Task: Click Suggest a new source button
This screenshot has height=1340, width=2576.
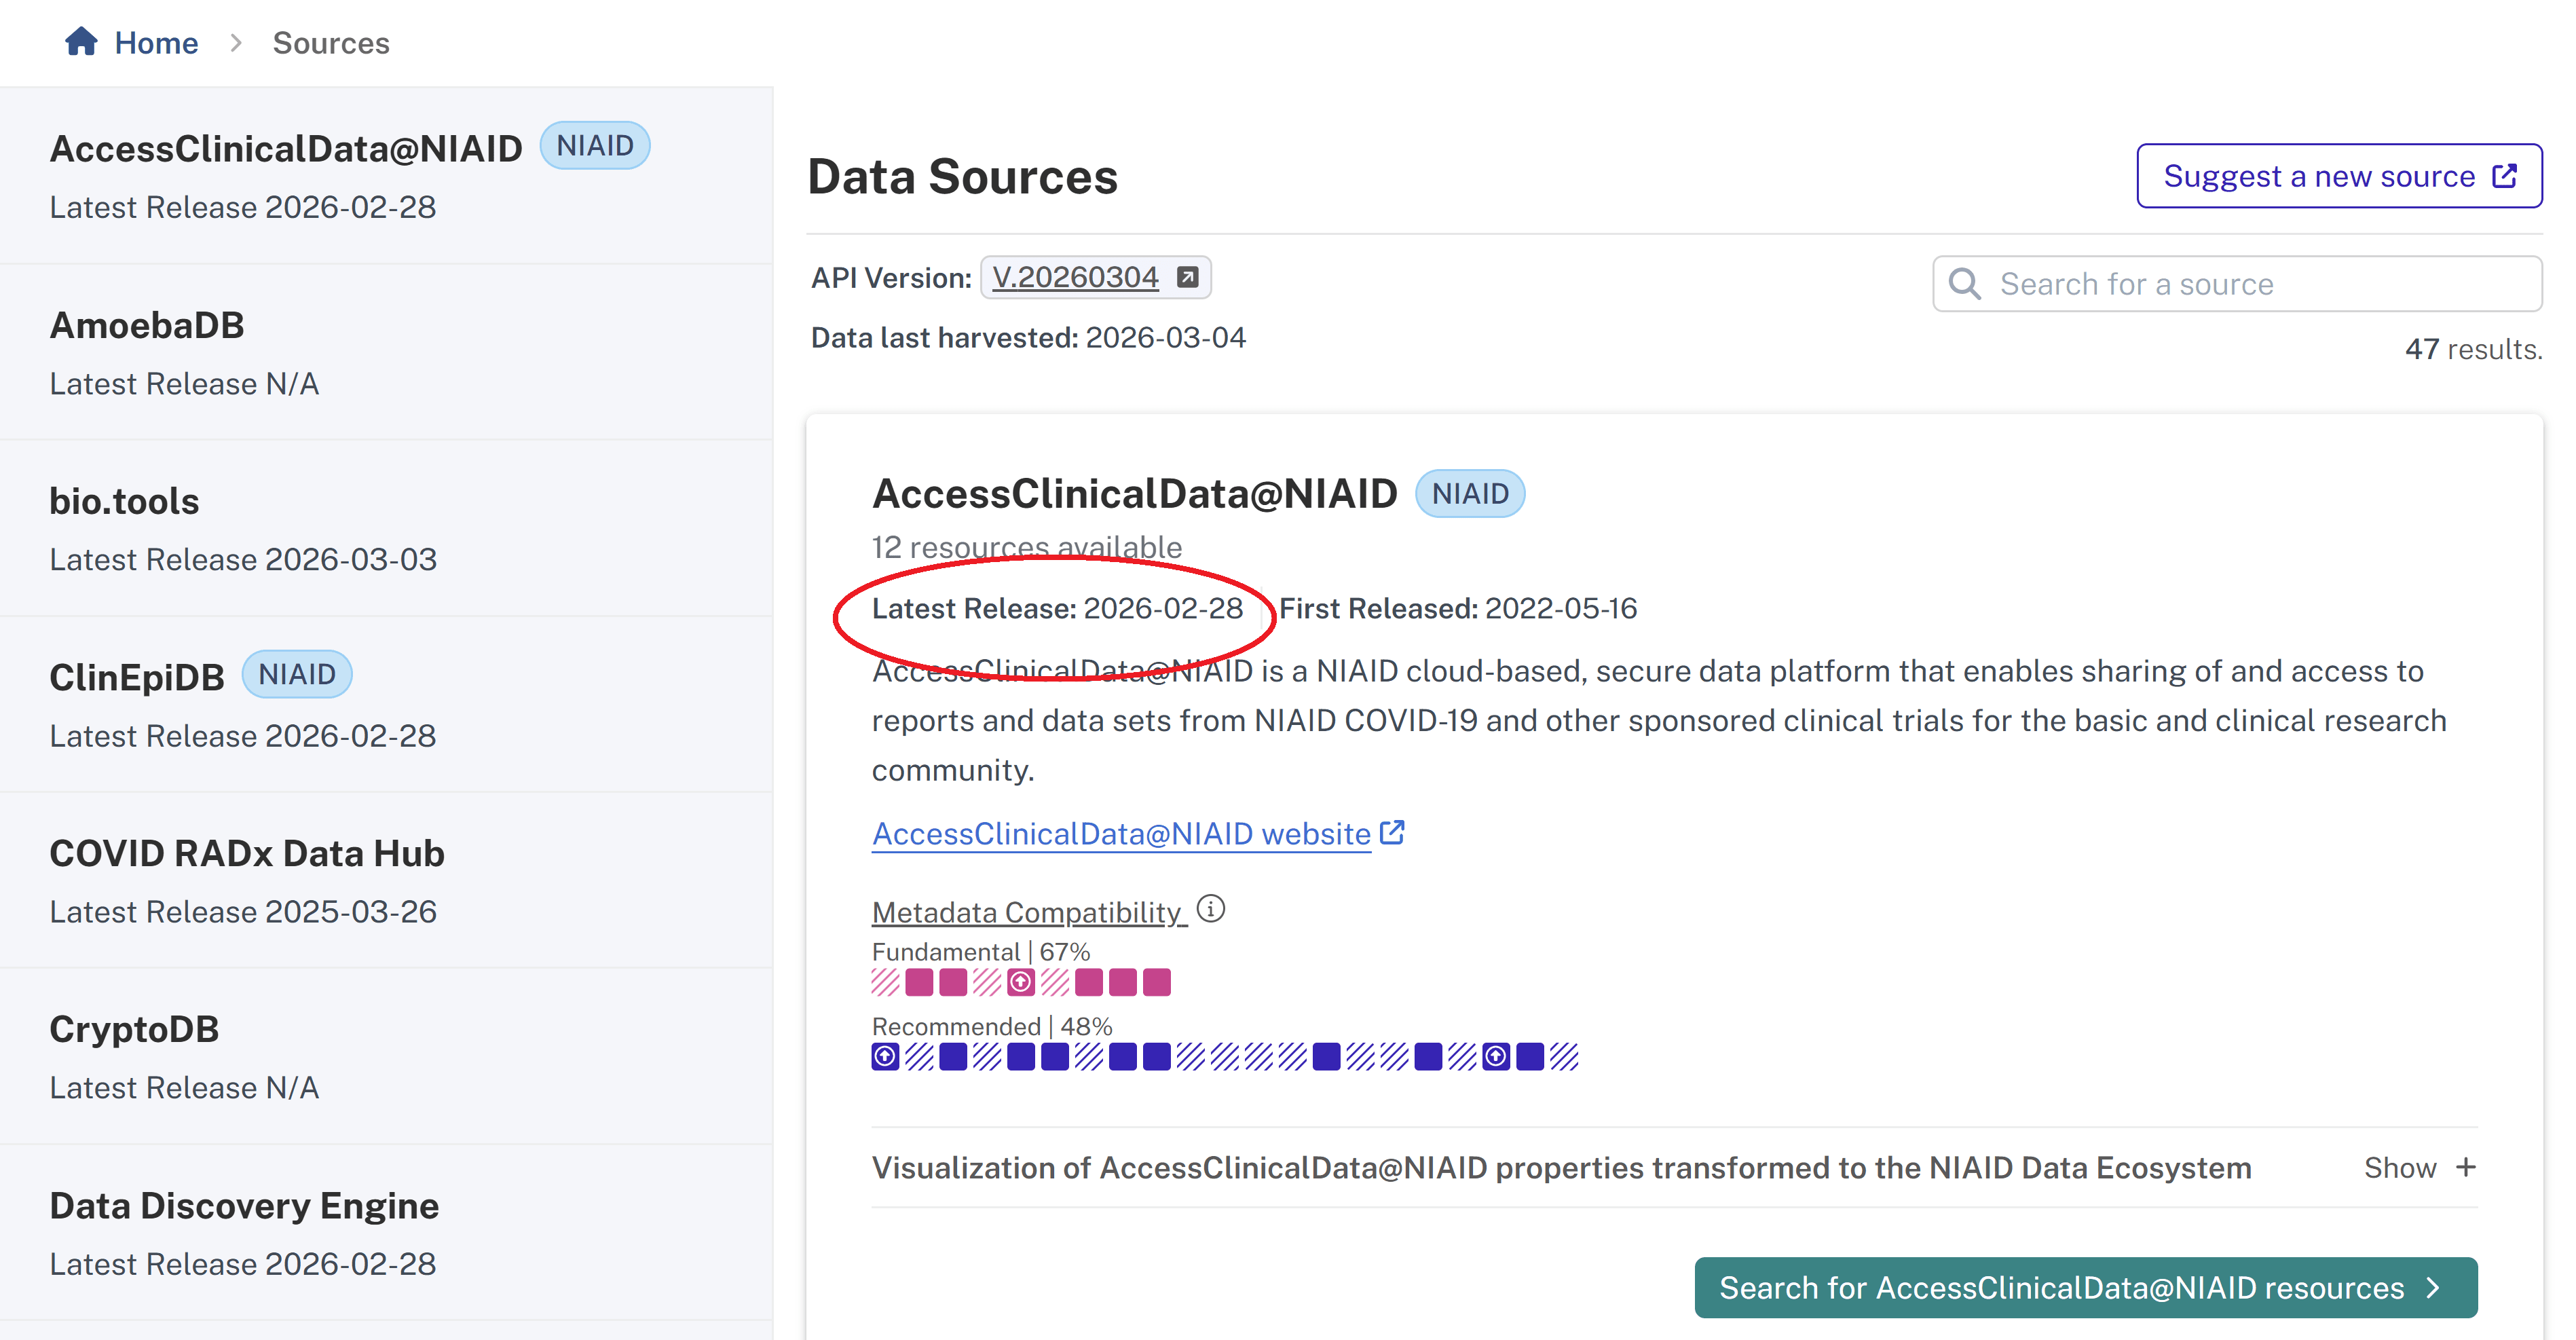Action: 2339,176
